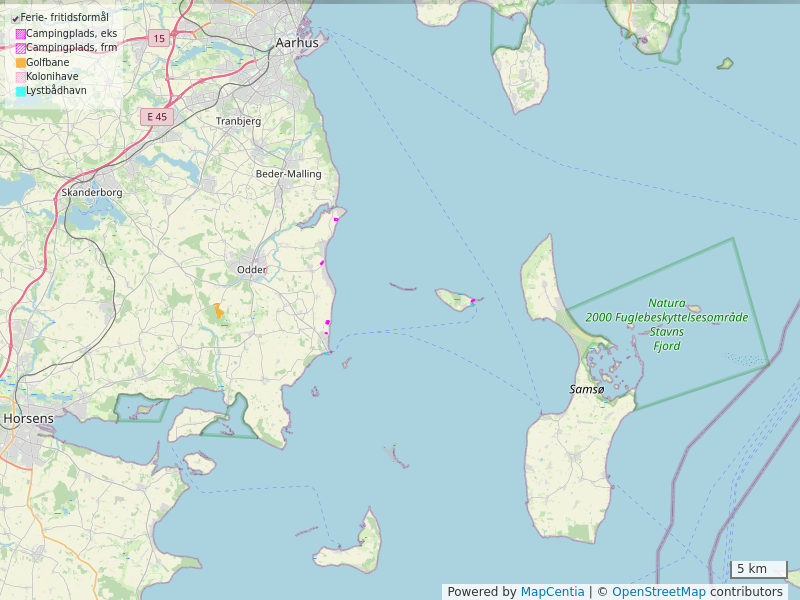Click the orange golf course area near Odder
The height and width of the screenshot is (600, 800).
tap(218, 312)
